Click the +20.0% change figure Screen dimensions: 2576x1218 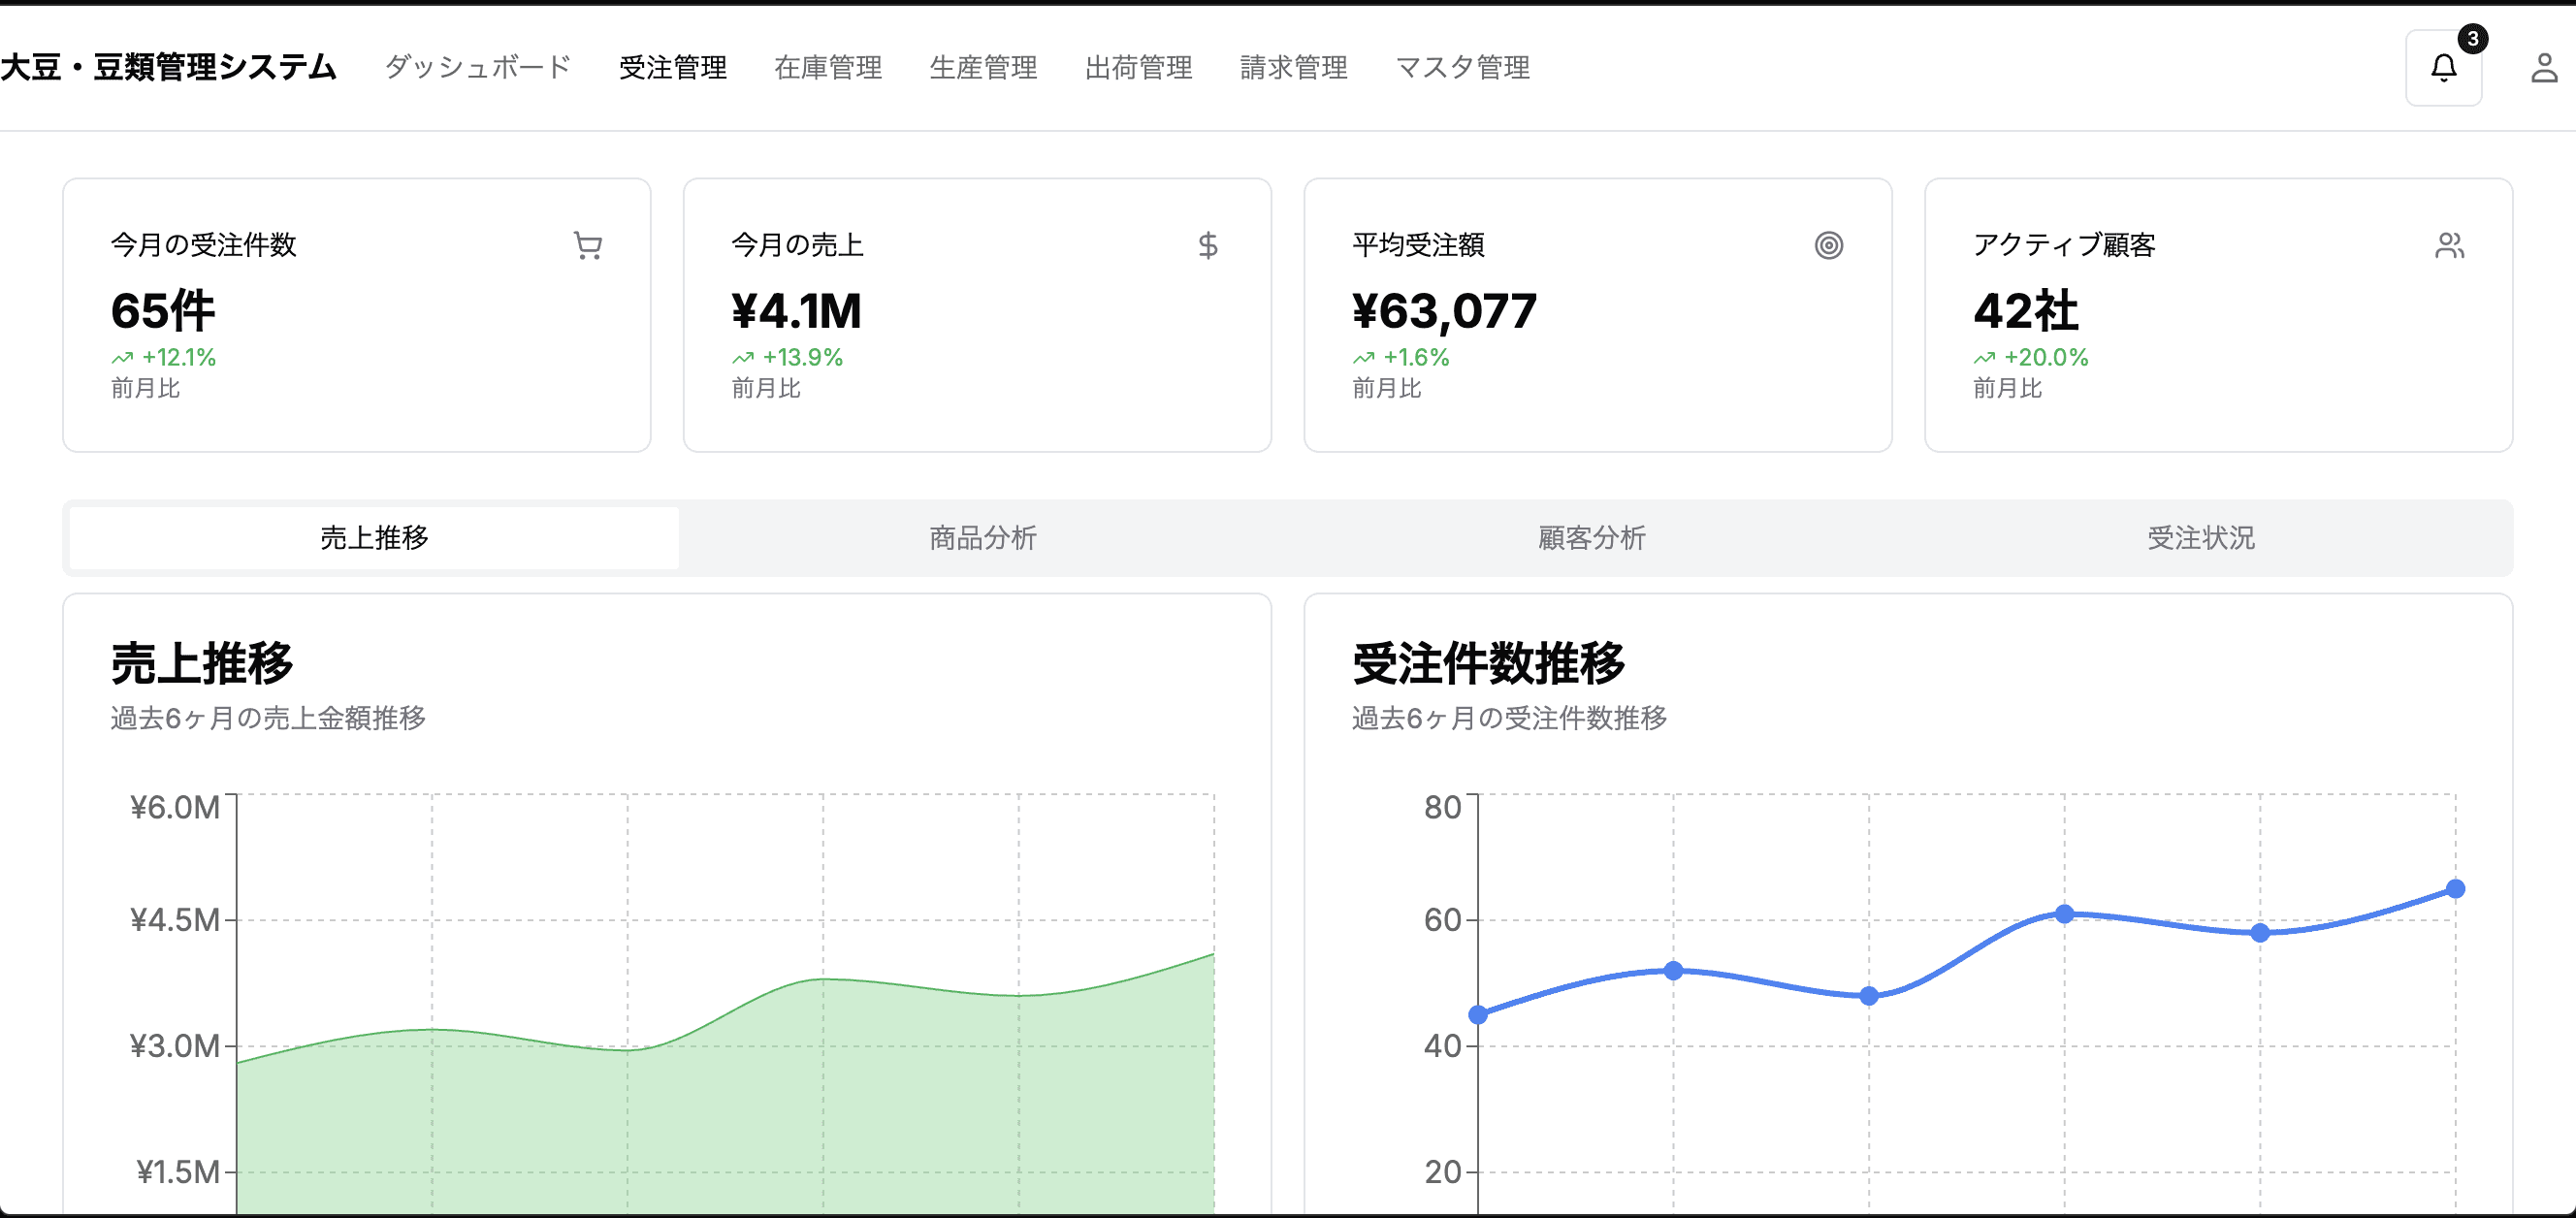point(2046,358)
